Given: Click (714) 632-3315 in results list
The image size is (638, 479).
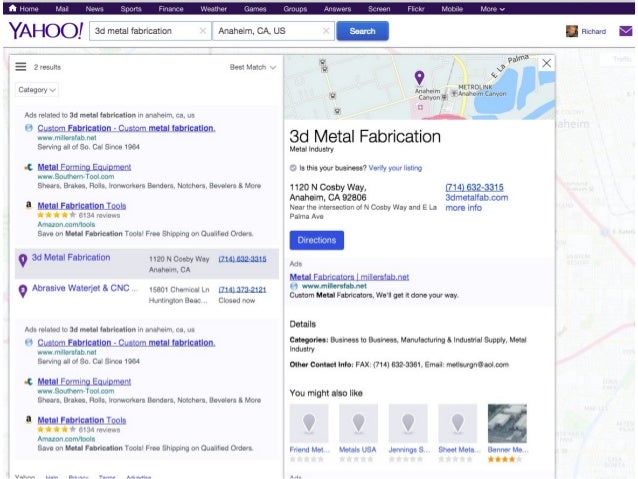Looking at the screenshot, I should [x=242, y=259].
